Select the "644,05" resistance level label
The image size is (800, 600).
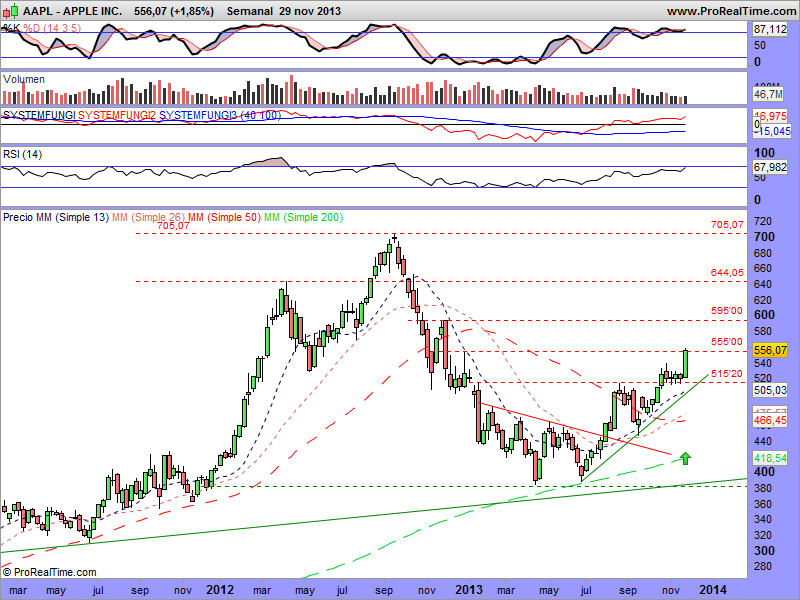tap(727, 273)
